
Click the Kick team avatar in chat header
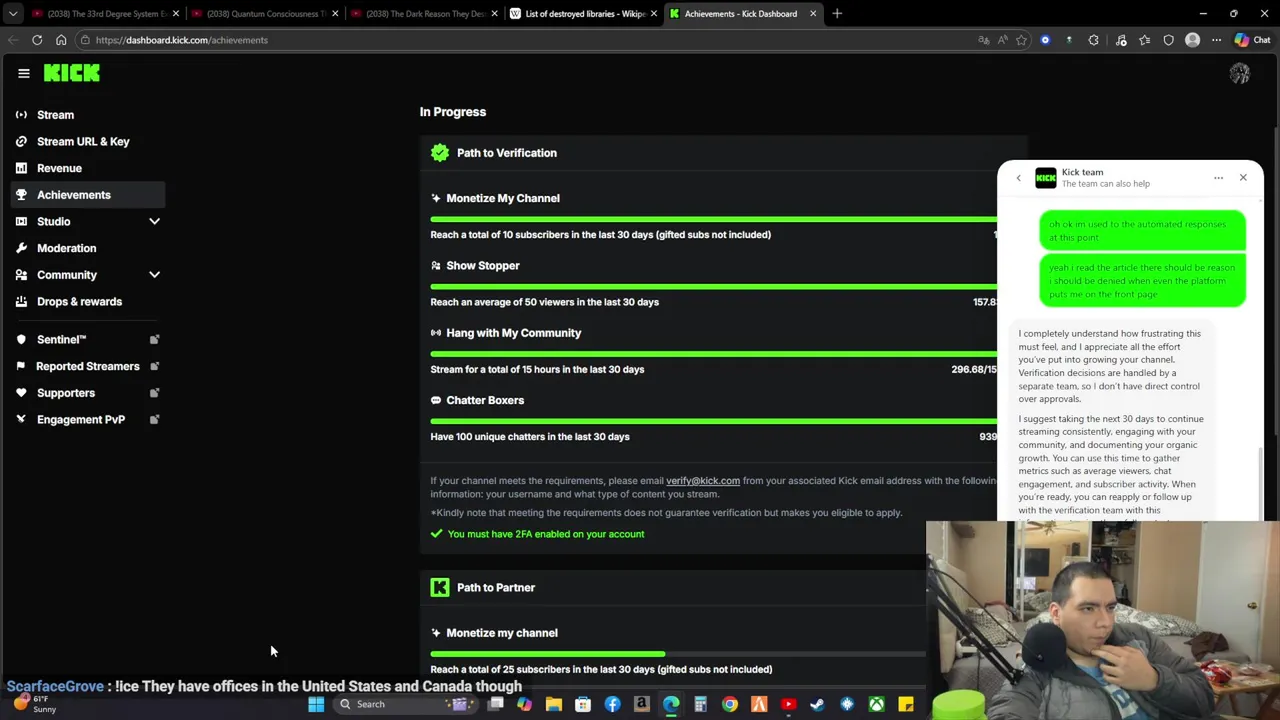click(1046, 178)
